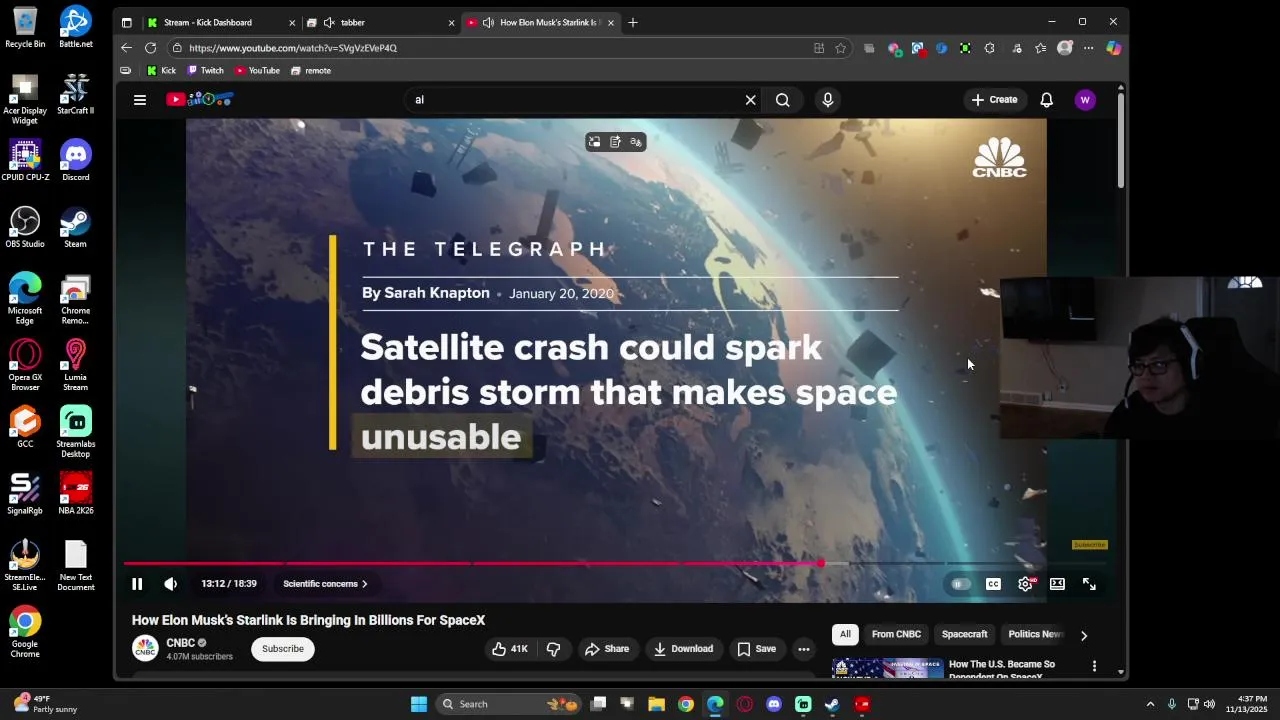
Task: Go back with the browser back arrow
Action: (126, 48)
